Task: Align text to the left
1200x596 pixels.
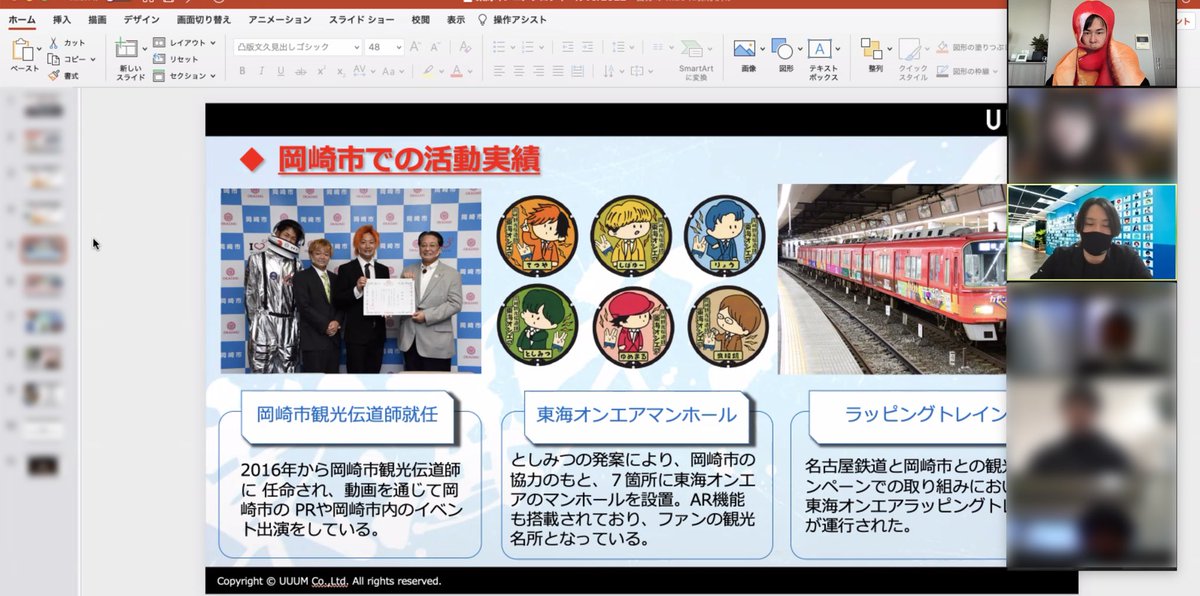Action: tap(499, 71)
